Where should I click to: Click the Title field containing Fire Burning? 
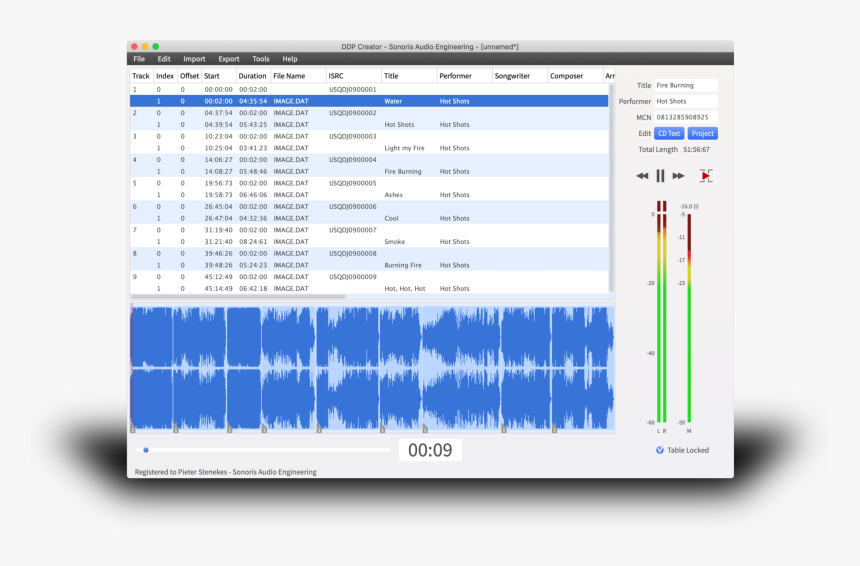pyautogui.click(x=686, y=86)
